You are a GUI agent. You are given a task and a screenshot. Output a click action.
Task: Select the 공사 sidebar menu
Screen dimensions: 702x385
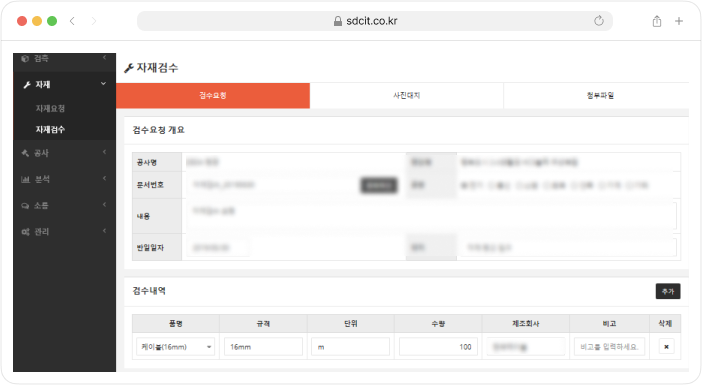(64, 153)
